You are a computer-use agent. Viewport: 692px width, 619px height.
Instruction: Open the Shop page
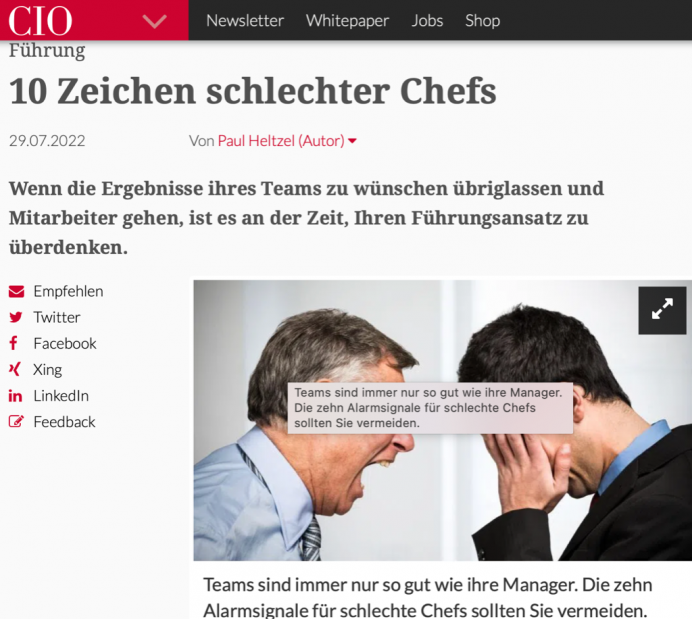click(482, 21)
